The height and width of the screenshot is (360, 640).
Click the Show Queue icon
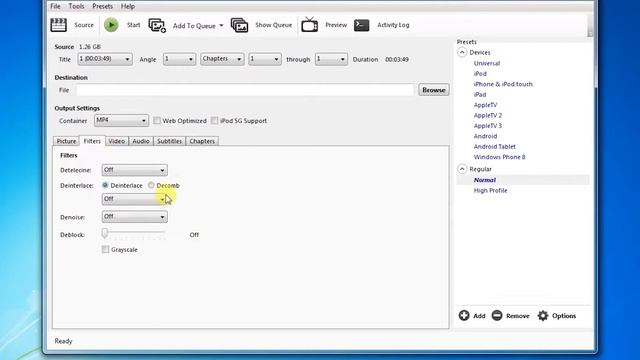240,25
